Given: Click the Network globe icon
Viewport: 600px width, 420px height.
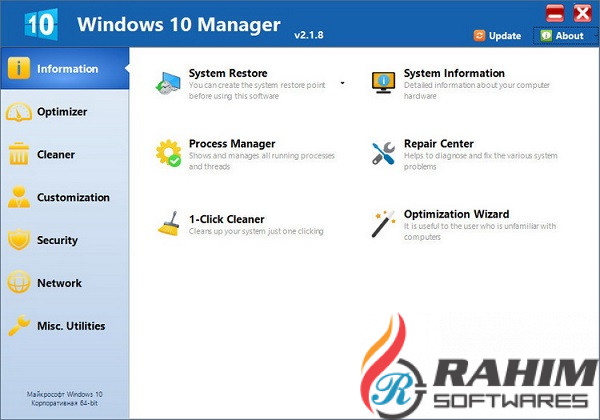Looking at the screenshot, I should click(x=18, y=282).
